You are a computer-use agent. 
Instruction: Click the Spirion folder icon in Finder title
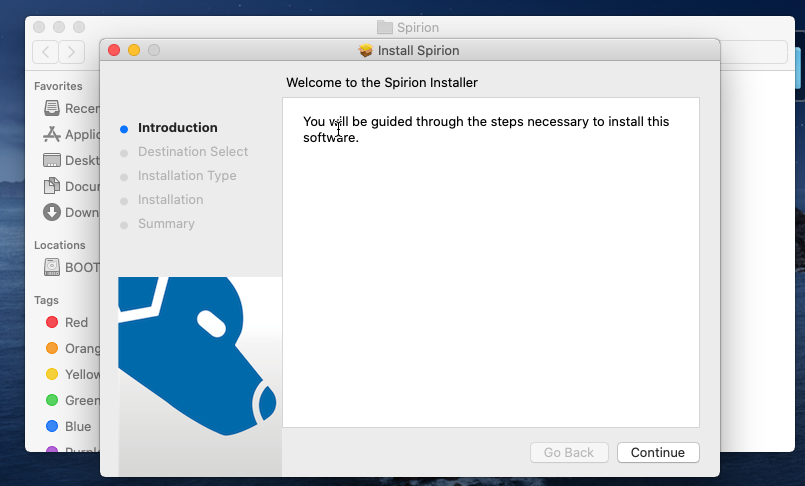pos(385,27)
